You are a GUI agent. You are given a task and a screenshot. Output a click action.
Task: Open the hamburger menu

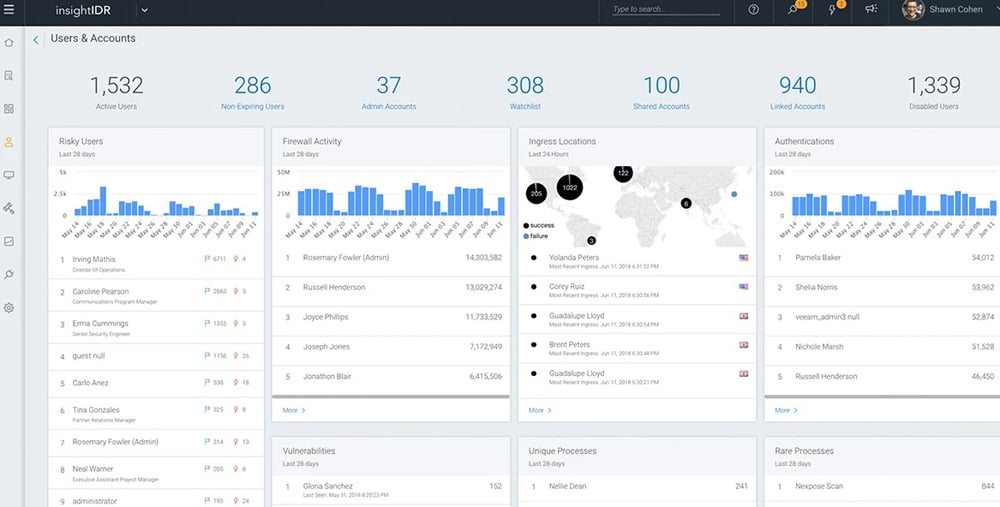[9, 10]
